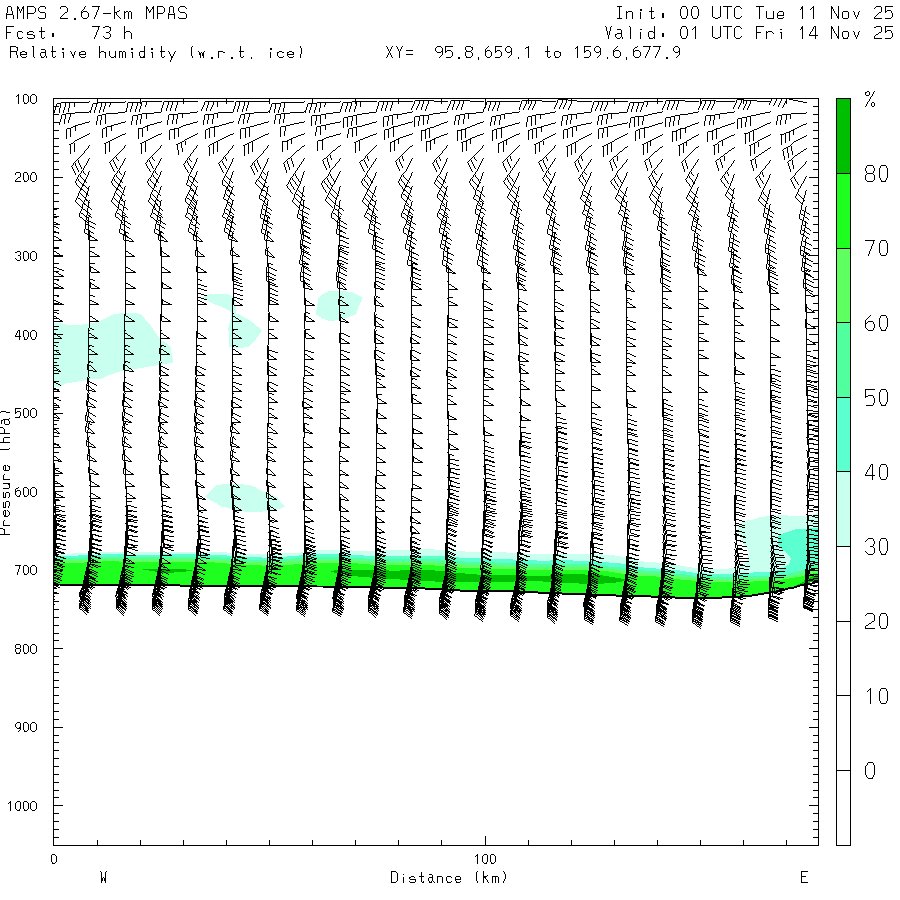Click the pale cyan colorbar segment between 30 and 40
The width and height of the screenshot is (900, 900).
843,509
